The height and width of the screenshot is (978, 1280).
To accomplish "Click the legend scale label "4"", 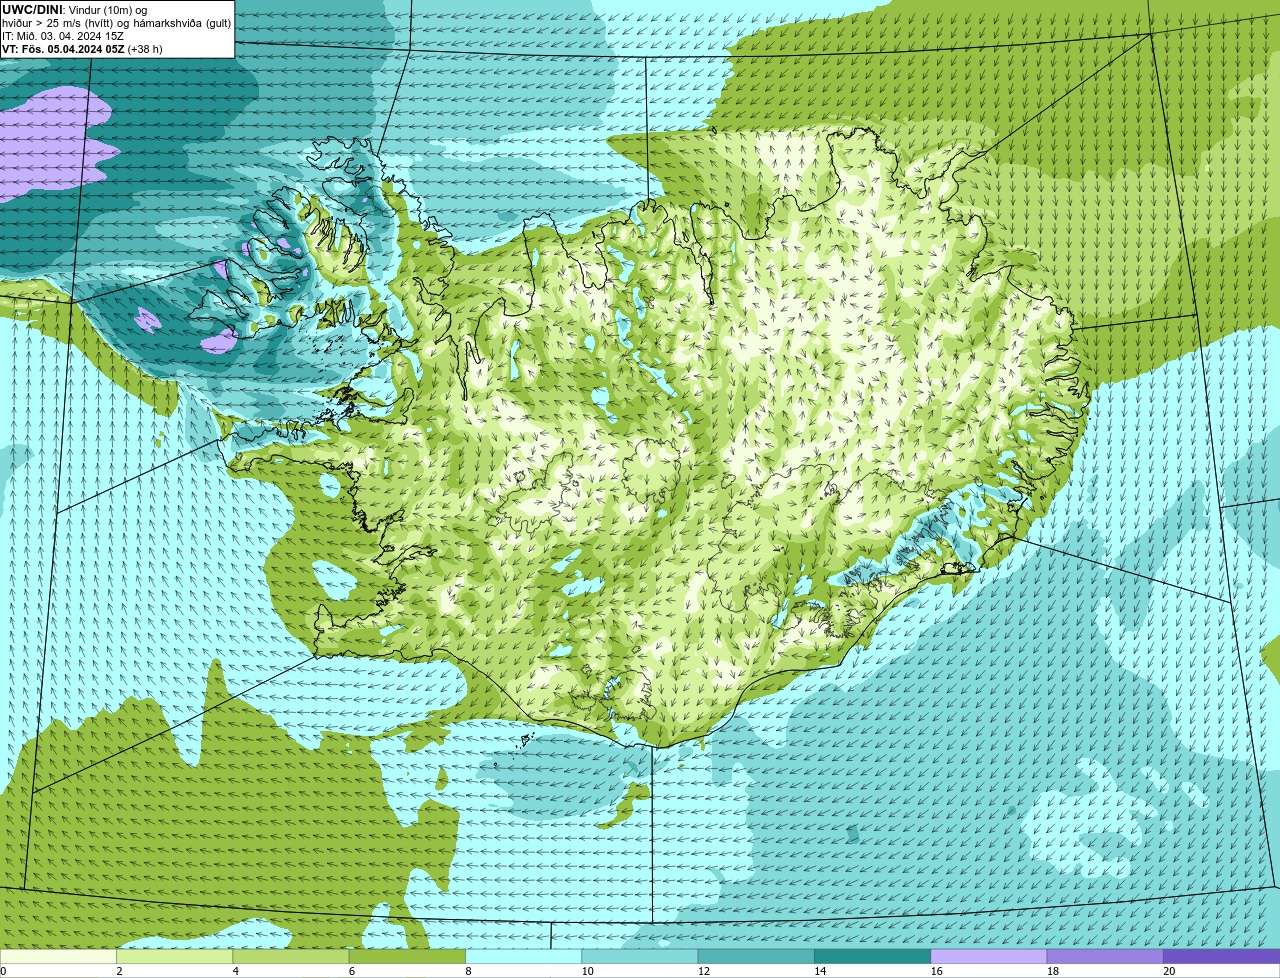I will pos(235,971).
